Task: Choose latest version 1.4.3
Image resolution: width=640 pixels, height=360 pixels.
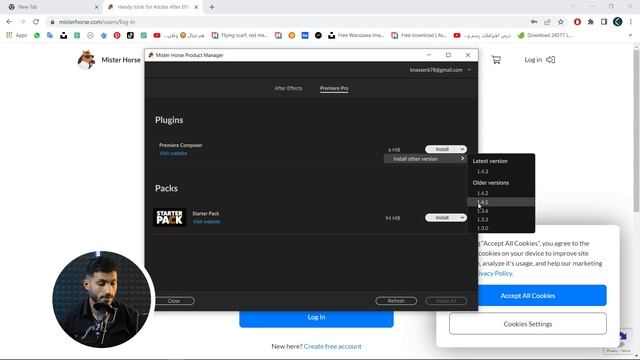Action: [x=482, y=172]
